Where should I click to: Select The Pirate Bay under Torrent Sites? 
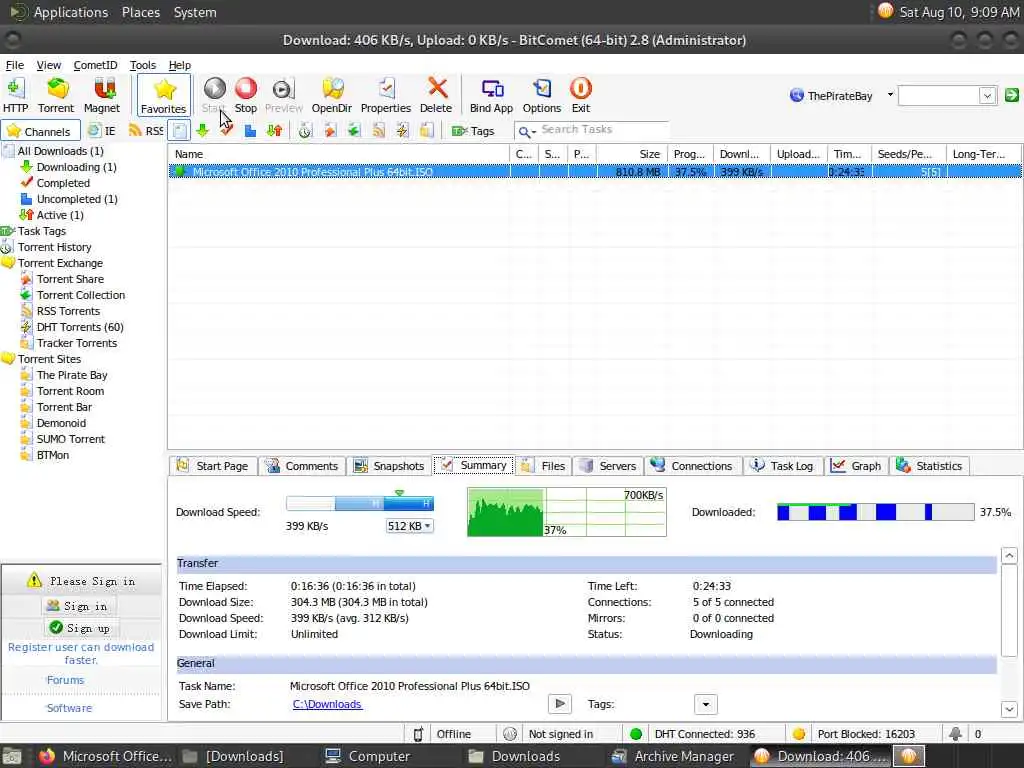[x=72, y=376]
